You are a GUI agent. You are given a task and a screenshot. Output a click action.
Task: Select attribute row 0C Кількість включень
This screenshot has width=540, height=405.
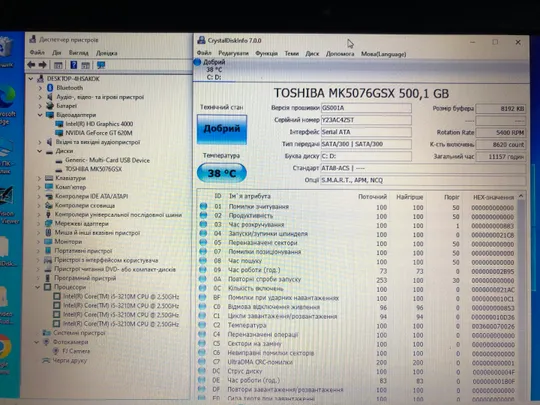(357, 289)
